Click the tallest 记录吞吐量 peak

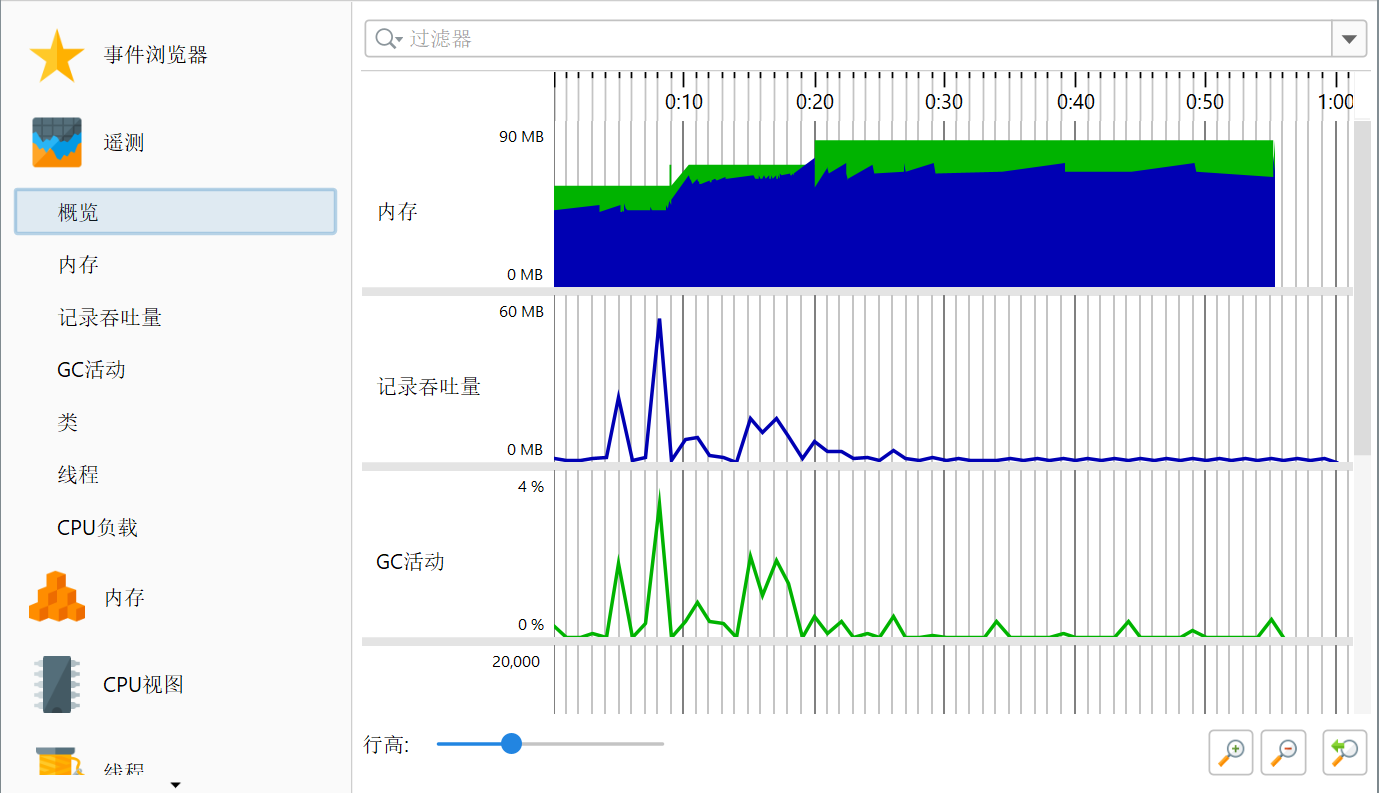point(659,322)
